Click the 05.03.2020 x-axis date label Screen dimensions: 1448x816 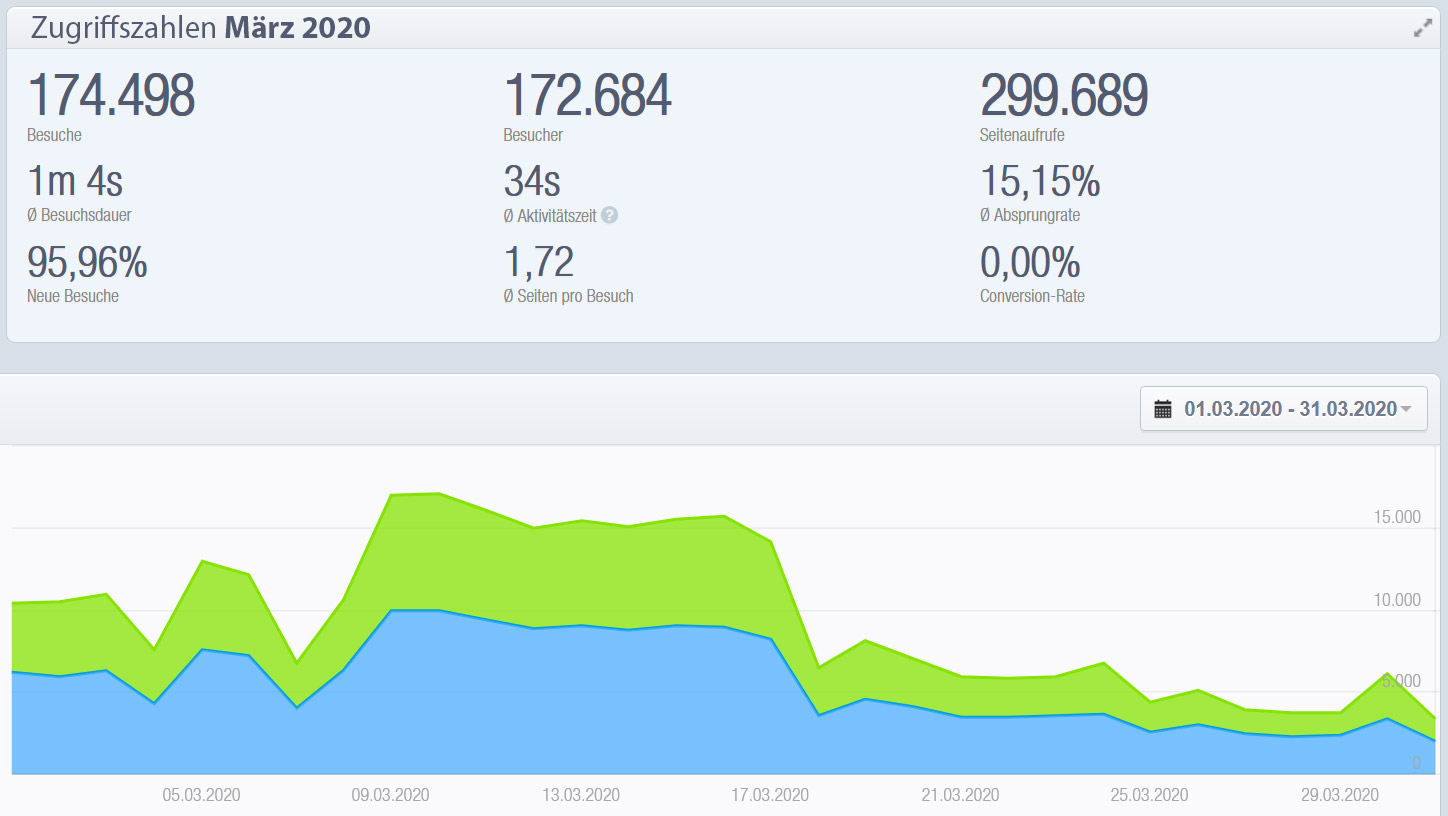(201, 795)
